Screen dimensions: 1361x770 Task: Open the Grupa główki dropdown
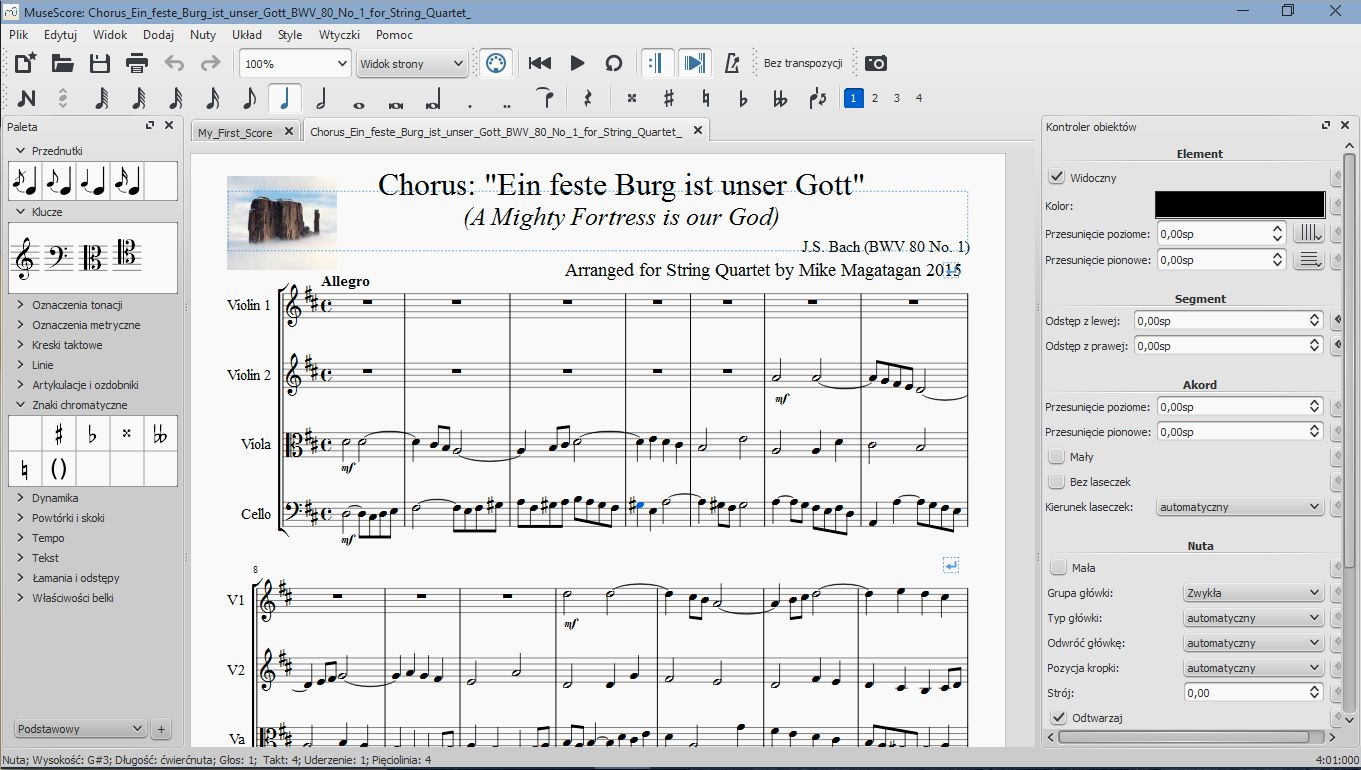click(x=1253, y=593)
